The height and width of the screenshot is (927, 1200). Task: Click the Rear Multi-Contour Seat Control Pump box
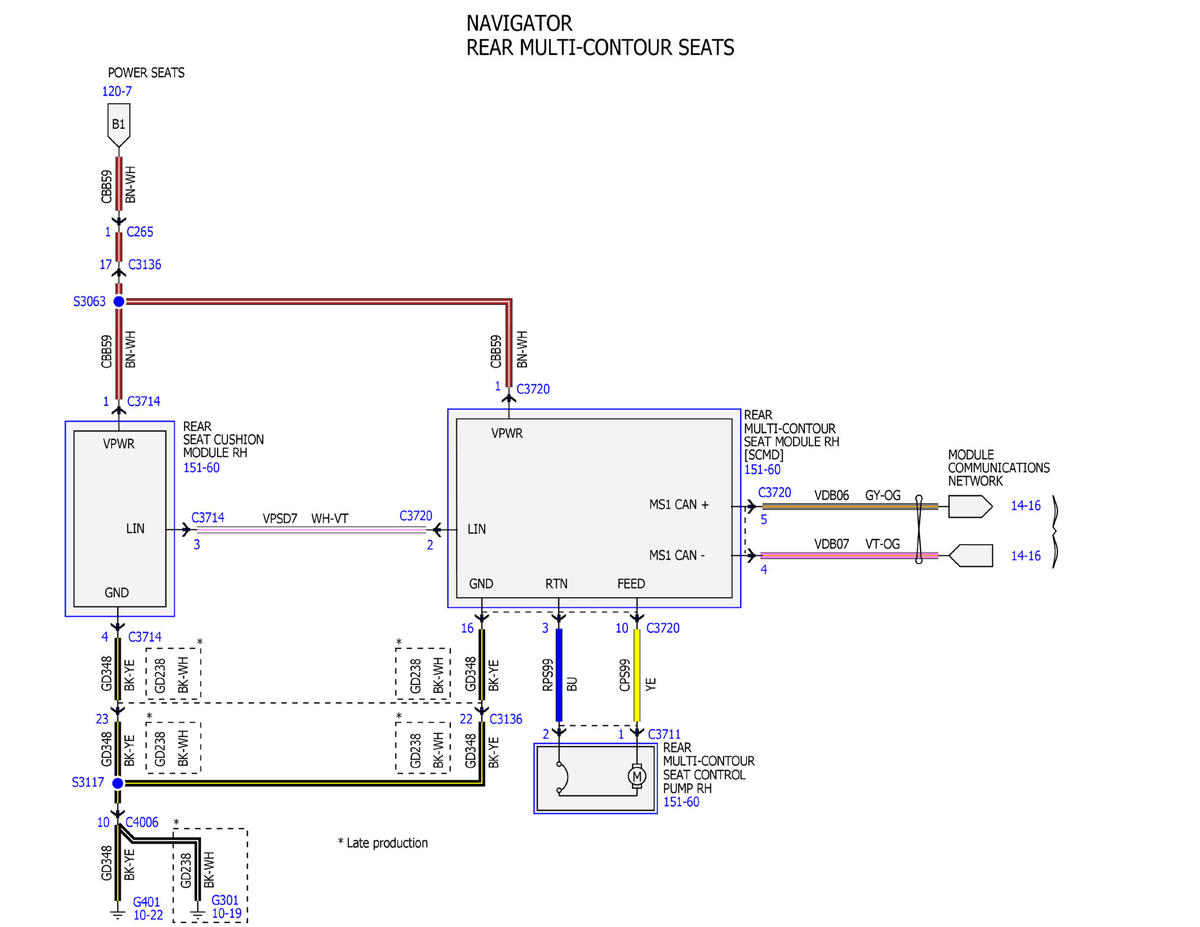[595, 778]
